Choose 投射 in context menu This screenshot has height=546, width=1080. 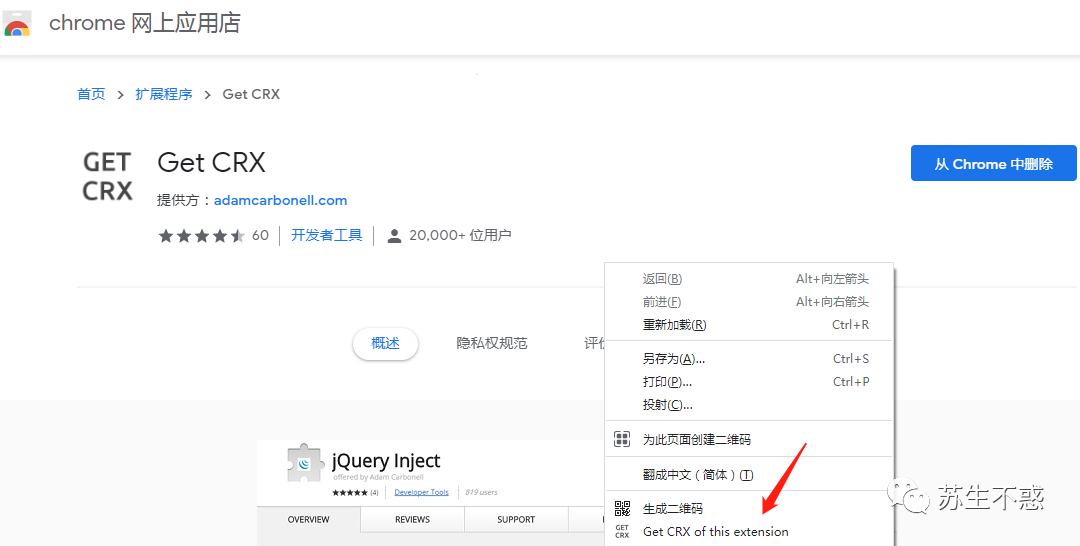(x=749, y=404)
